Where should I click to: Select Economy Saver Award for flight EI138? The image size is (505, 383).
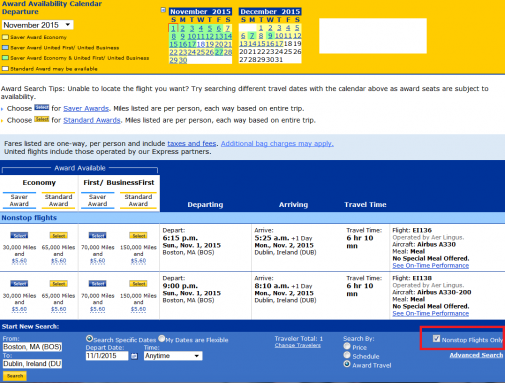[19, 284]
